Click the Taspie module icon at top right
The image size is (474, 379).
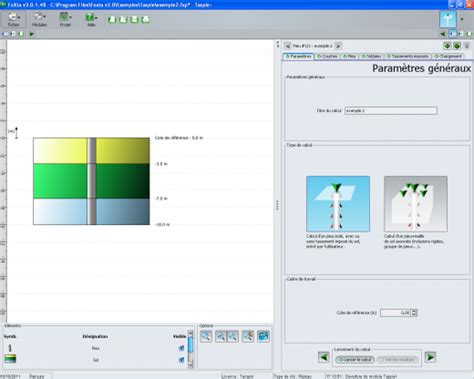(448, 19)
